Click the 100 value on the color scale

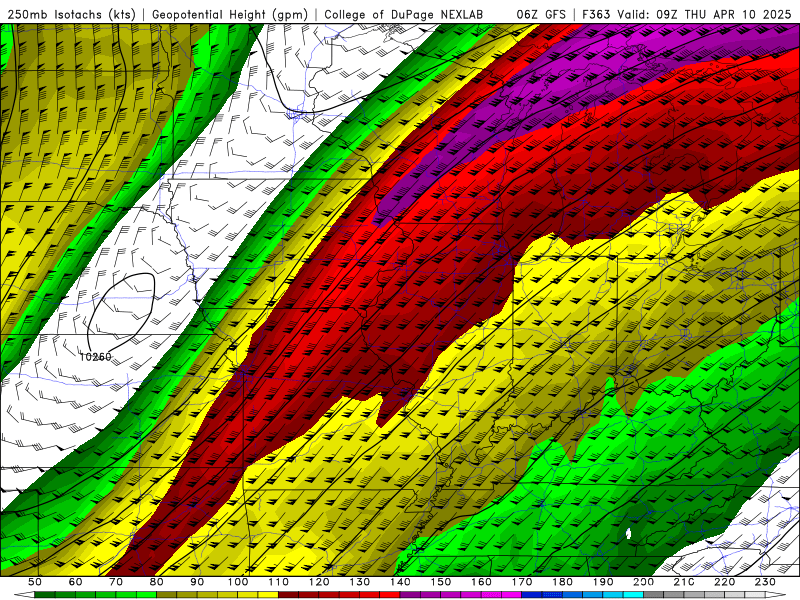point(238,582)
